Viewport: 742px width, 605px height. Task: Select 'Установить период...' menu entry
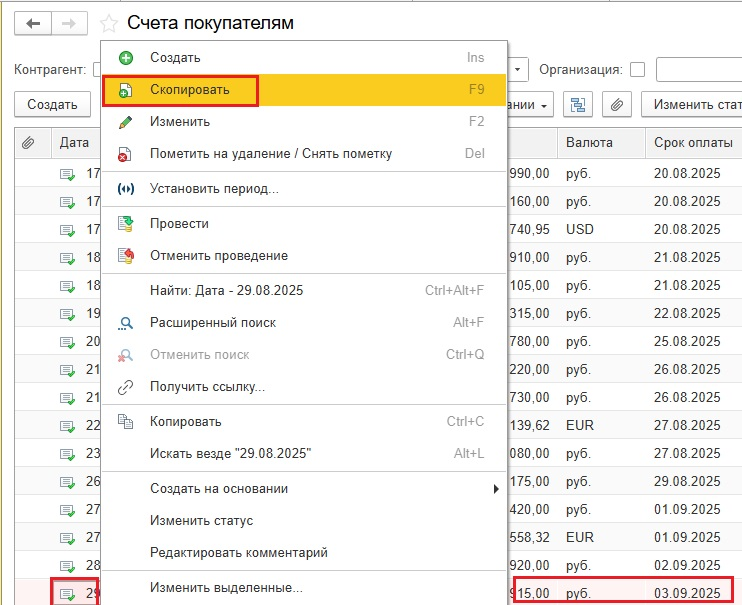point(304,189)
